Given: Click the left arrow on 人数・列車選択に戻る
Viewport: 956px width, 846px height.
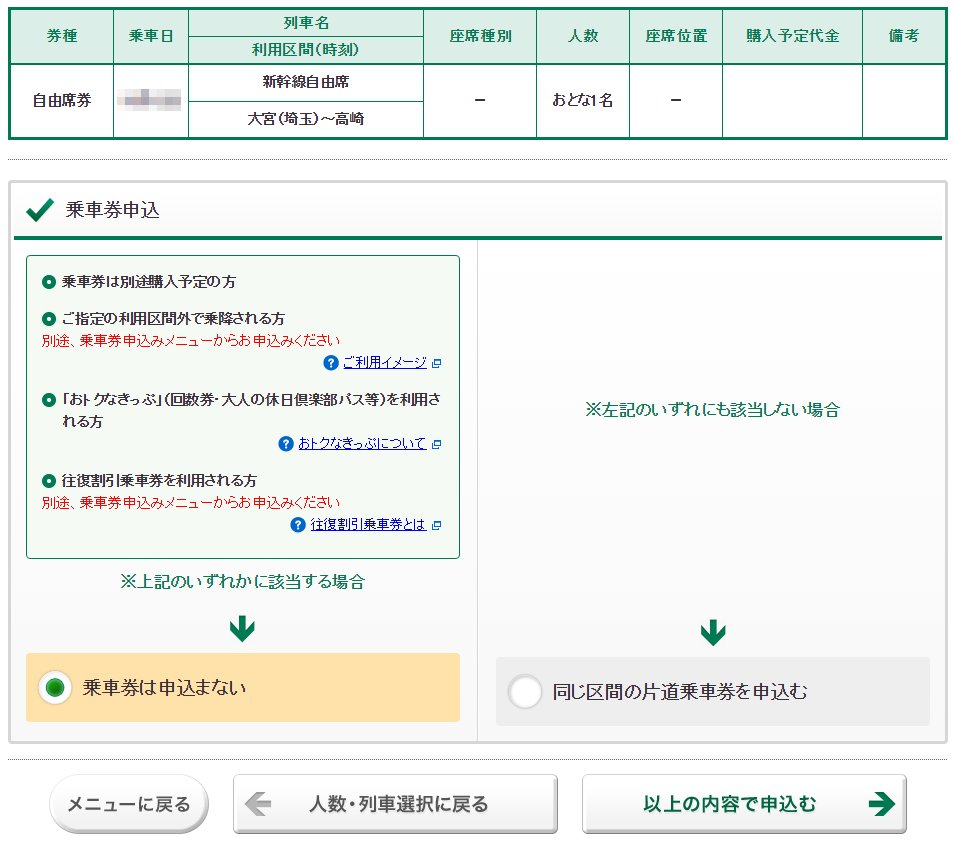Looking at the screenshot, I should pos(258,804).
